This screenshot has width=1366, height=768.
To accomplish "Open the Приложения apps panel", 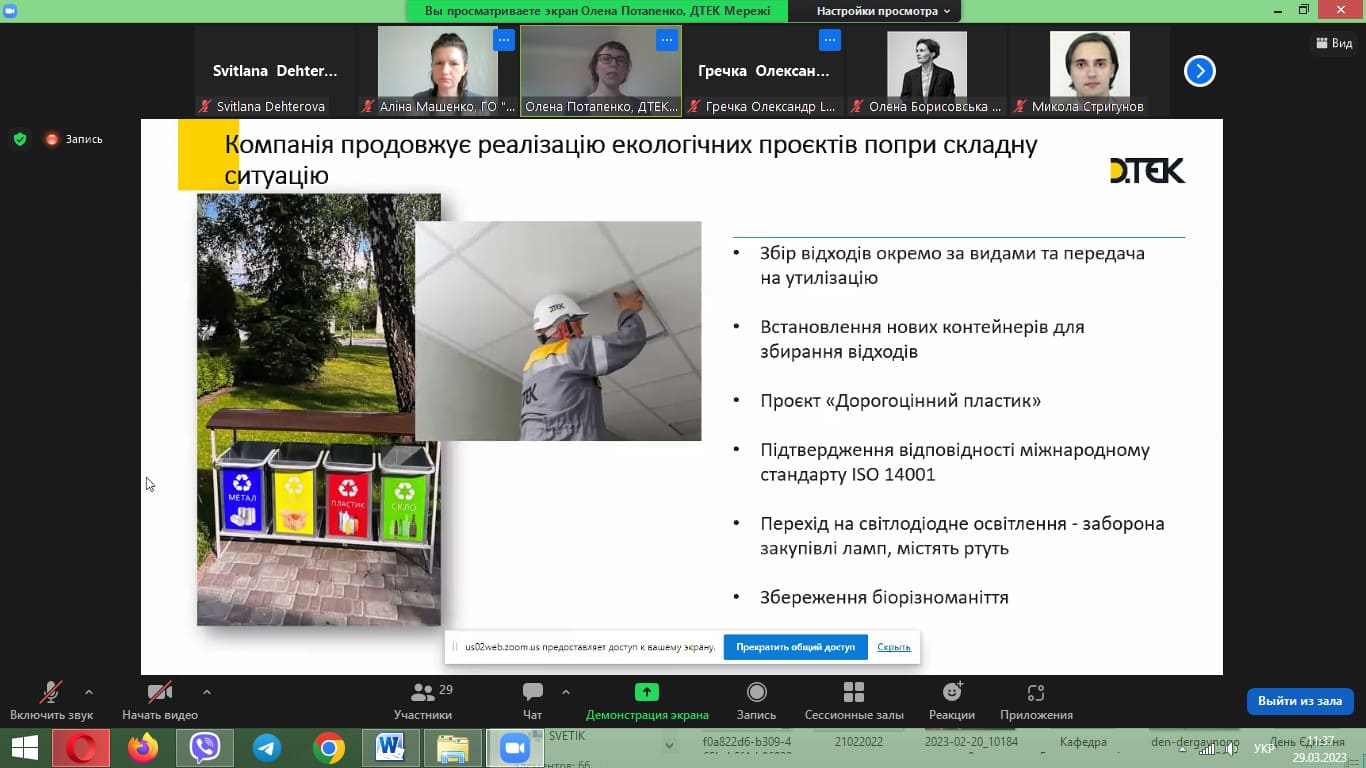I will [1036, 701].
